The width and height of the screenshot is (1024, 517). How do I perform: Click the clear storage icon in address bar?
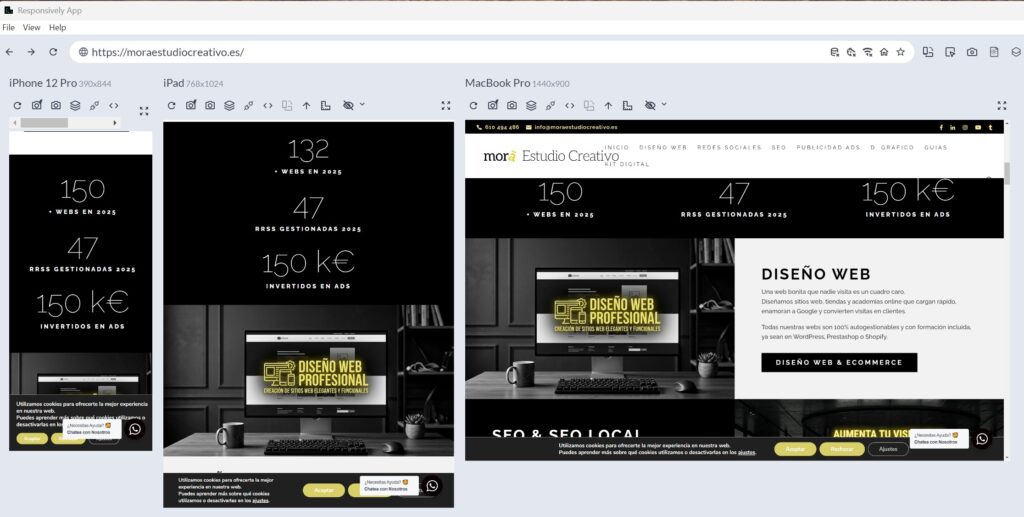click(x=835, y=52)
